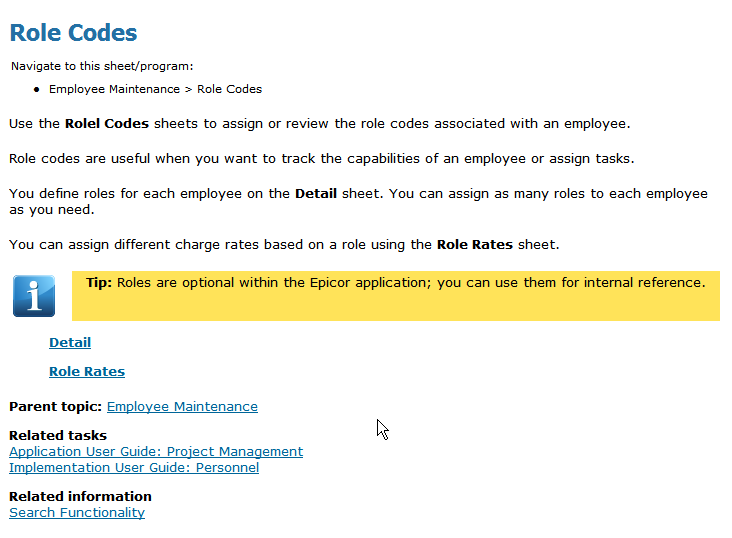The width and height of the screenshot is (732, 538).
Task: Follow the Search Functionality link
Action: [x=77, y=512]
